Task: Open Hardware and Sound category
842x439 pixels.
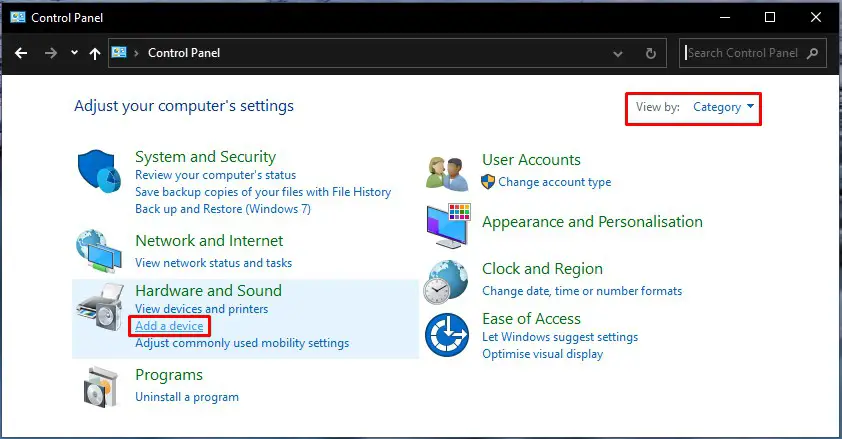Action: click(208, 290)
